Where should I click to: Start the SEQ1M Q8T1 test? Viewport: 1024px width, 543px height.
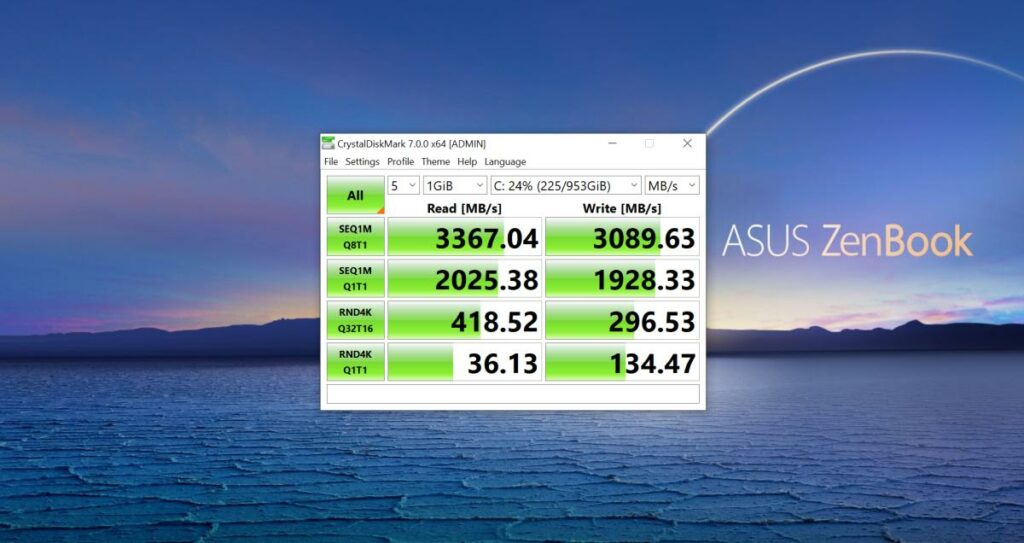click(355, 236)
